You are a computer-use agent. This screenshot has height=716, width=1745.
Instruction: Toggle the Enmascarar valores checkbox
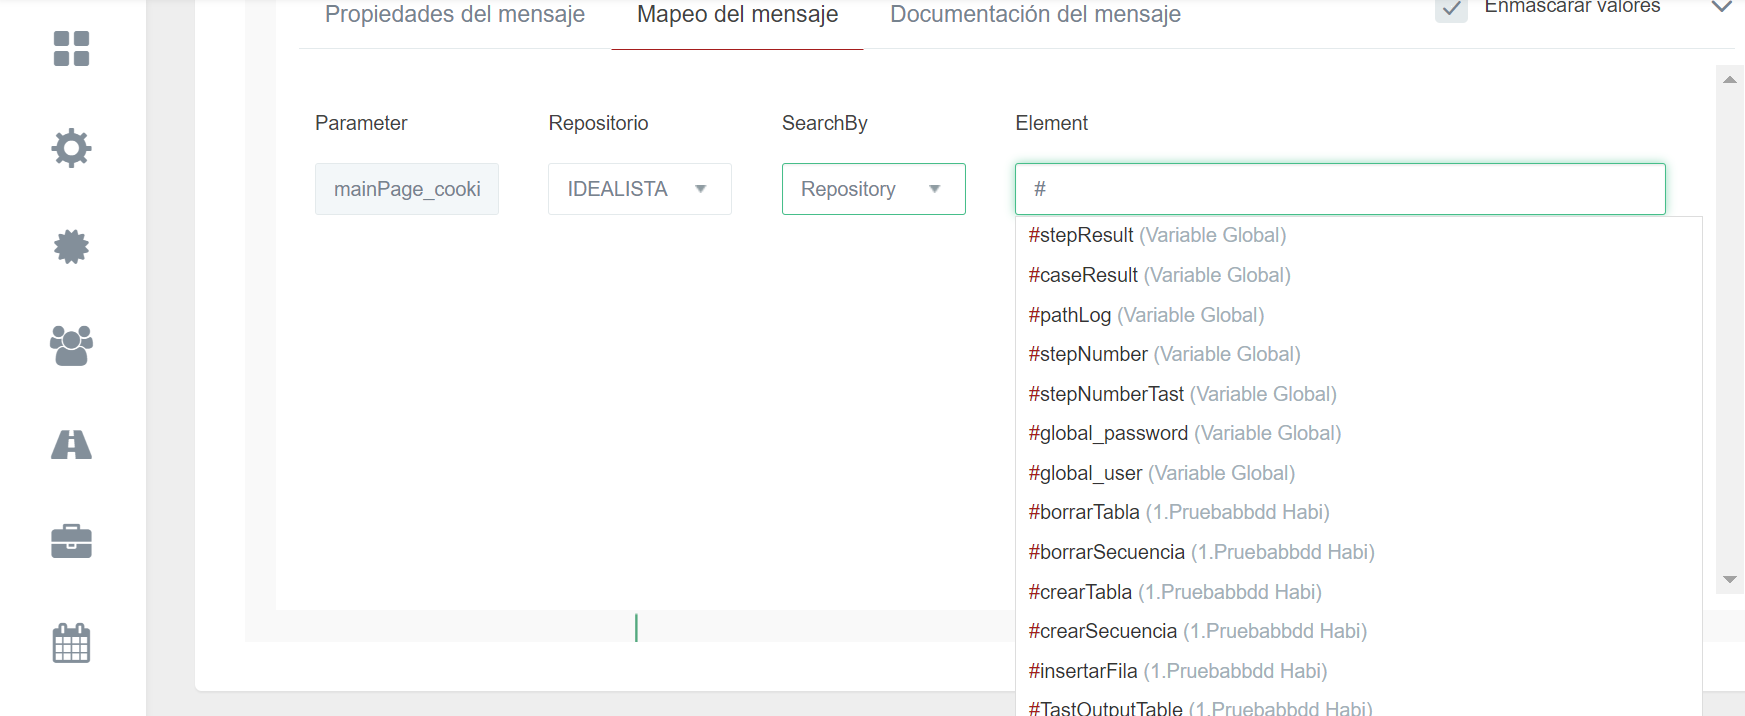click(1451, 8)
